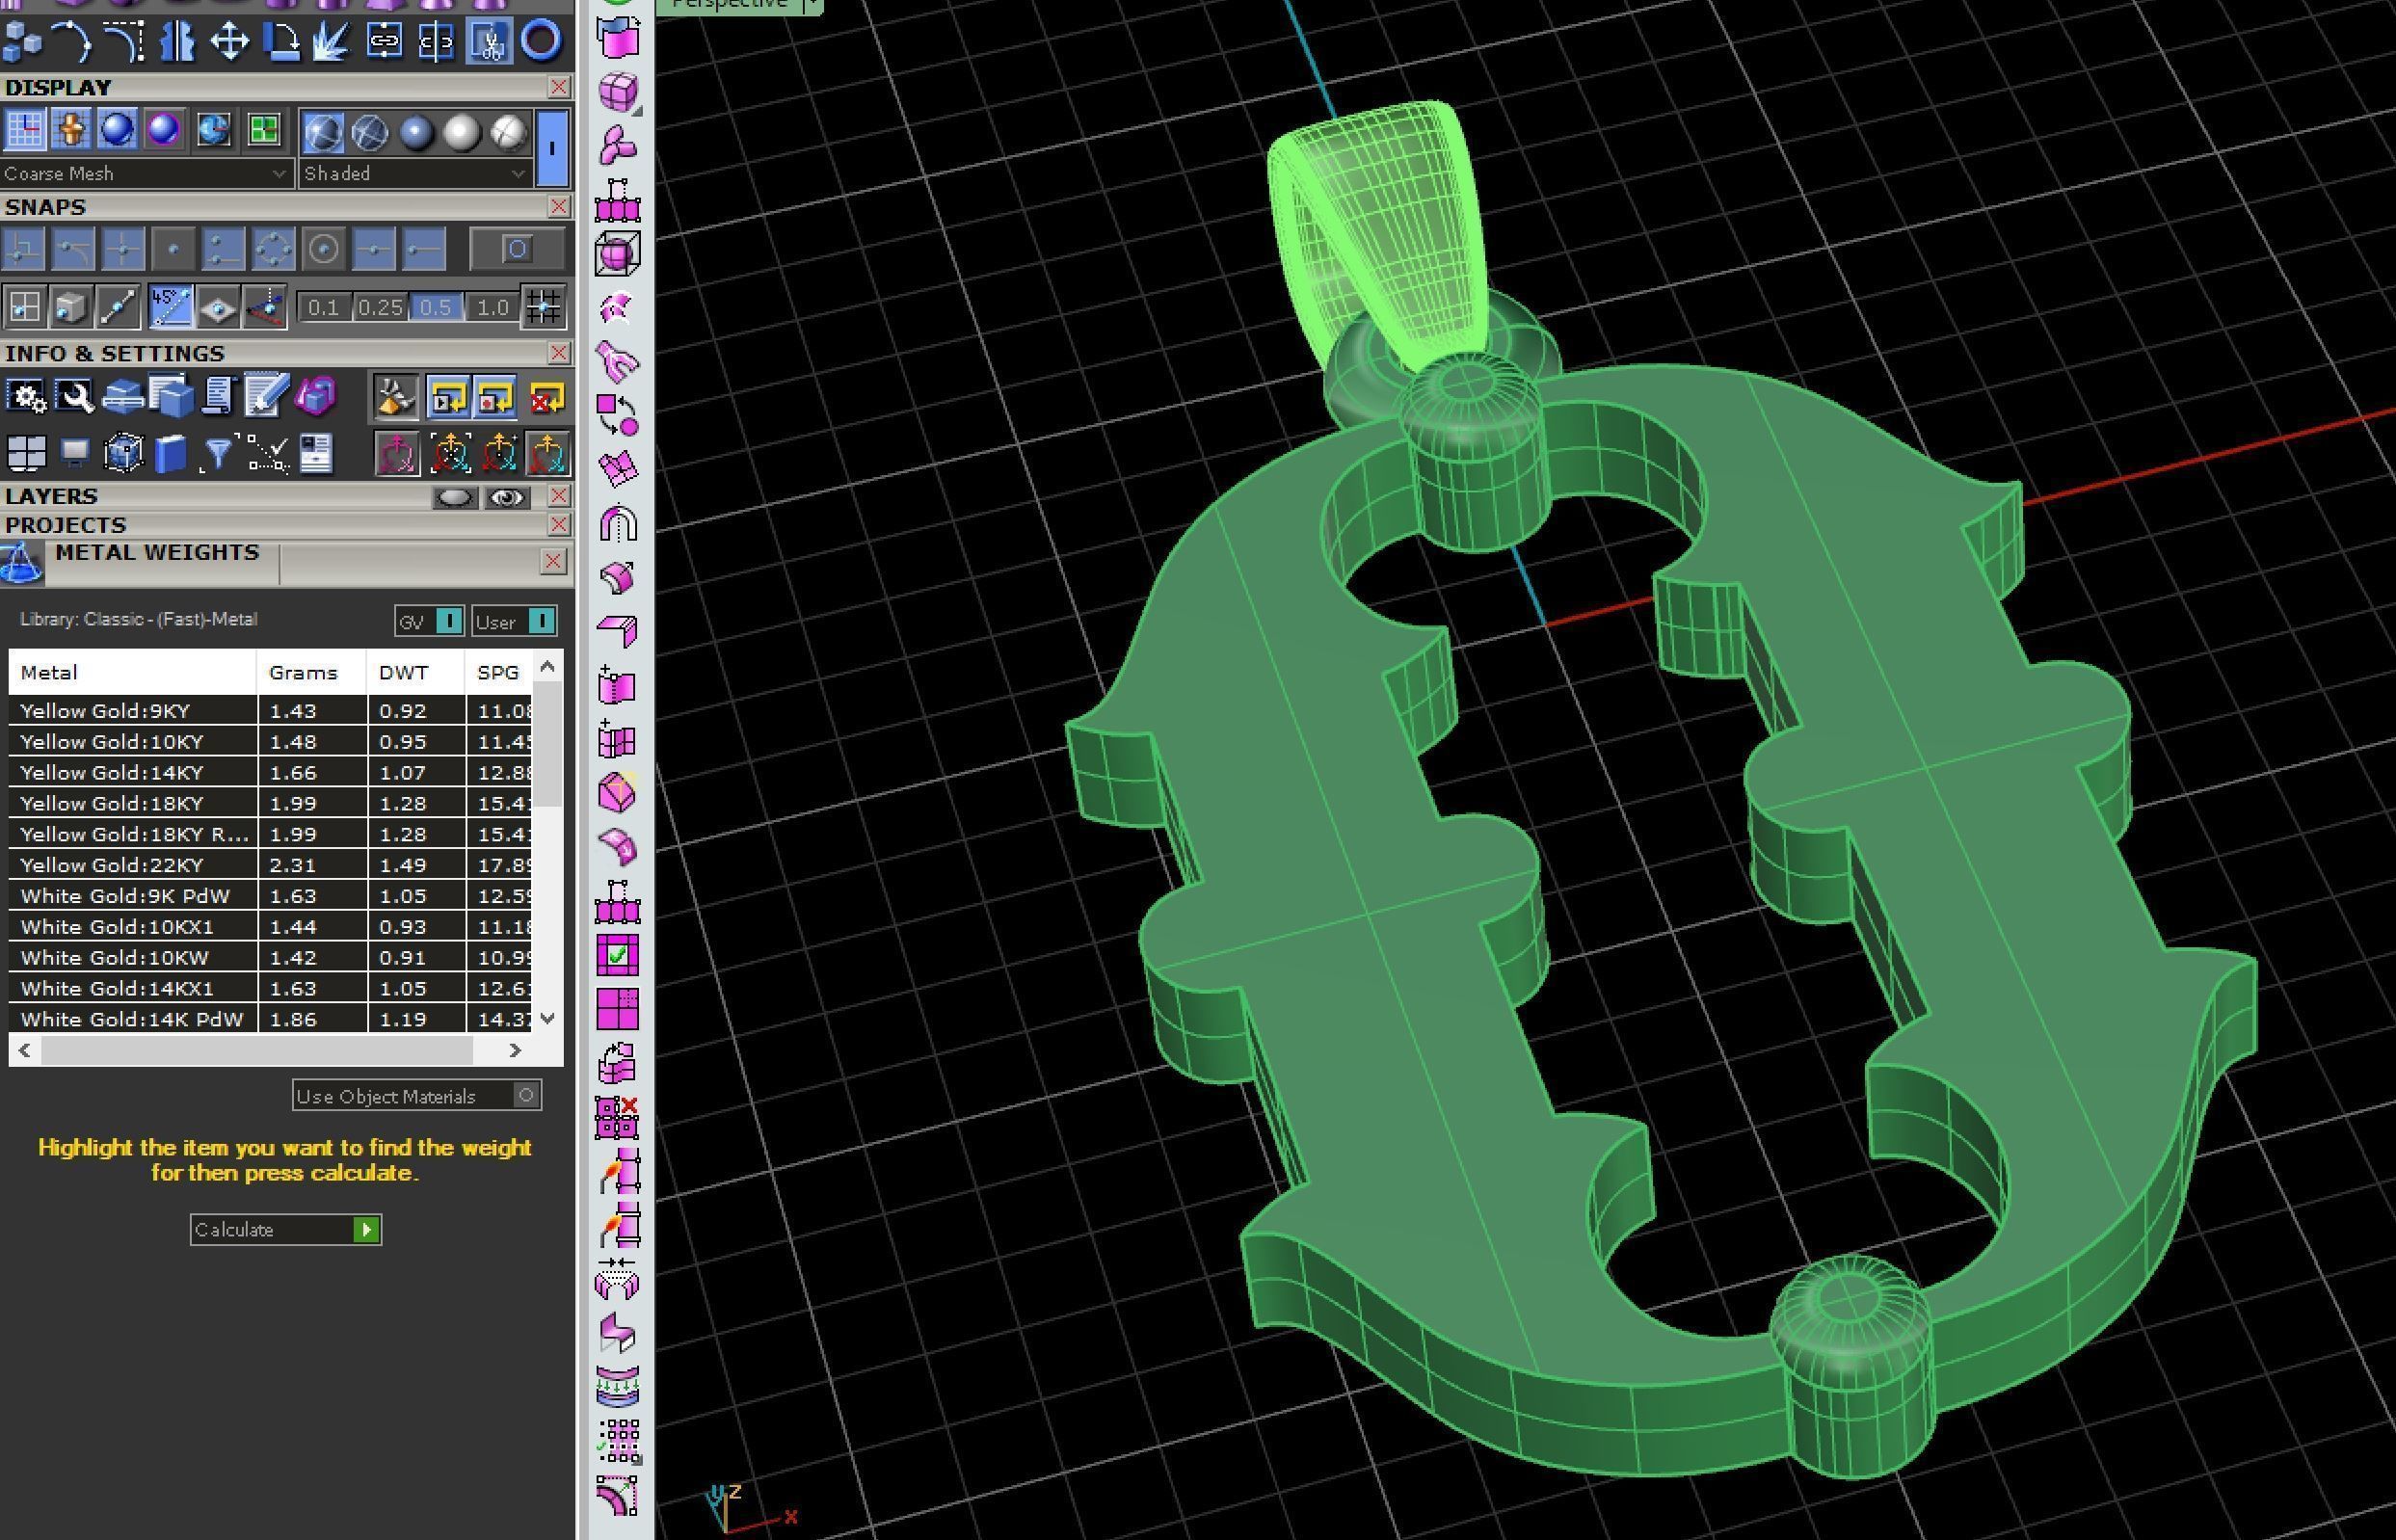Click the Grams column header
Viewport: 2396px width, 1540px height.
(311, 672)
